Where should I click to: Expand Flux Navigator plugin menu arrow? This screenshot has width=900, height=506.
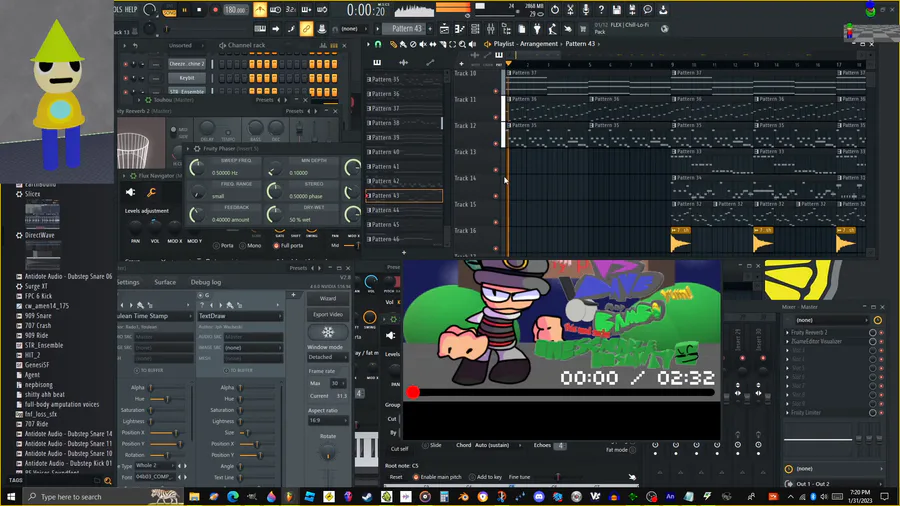pos(124,176)
